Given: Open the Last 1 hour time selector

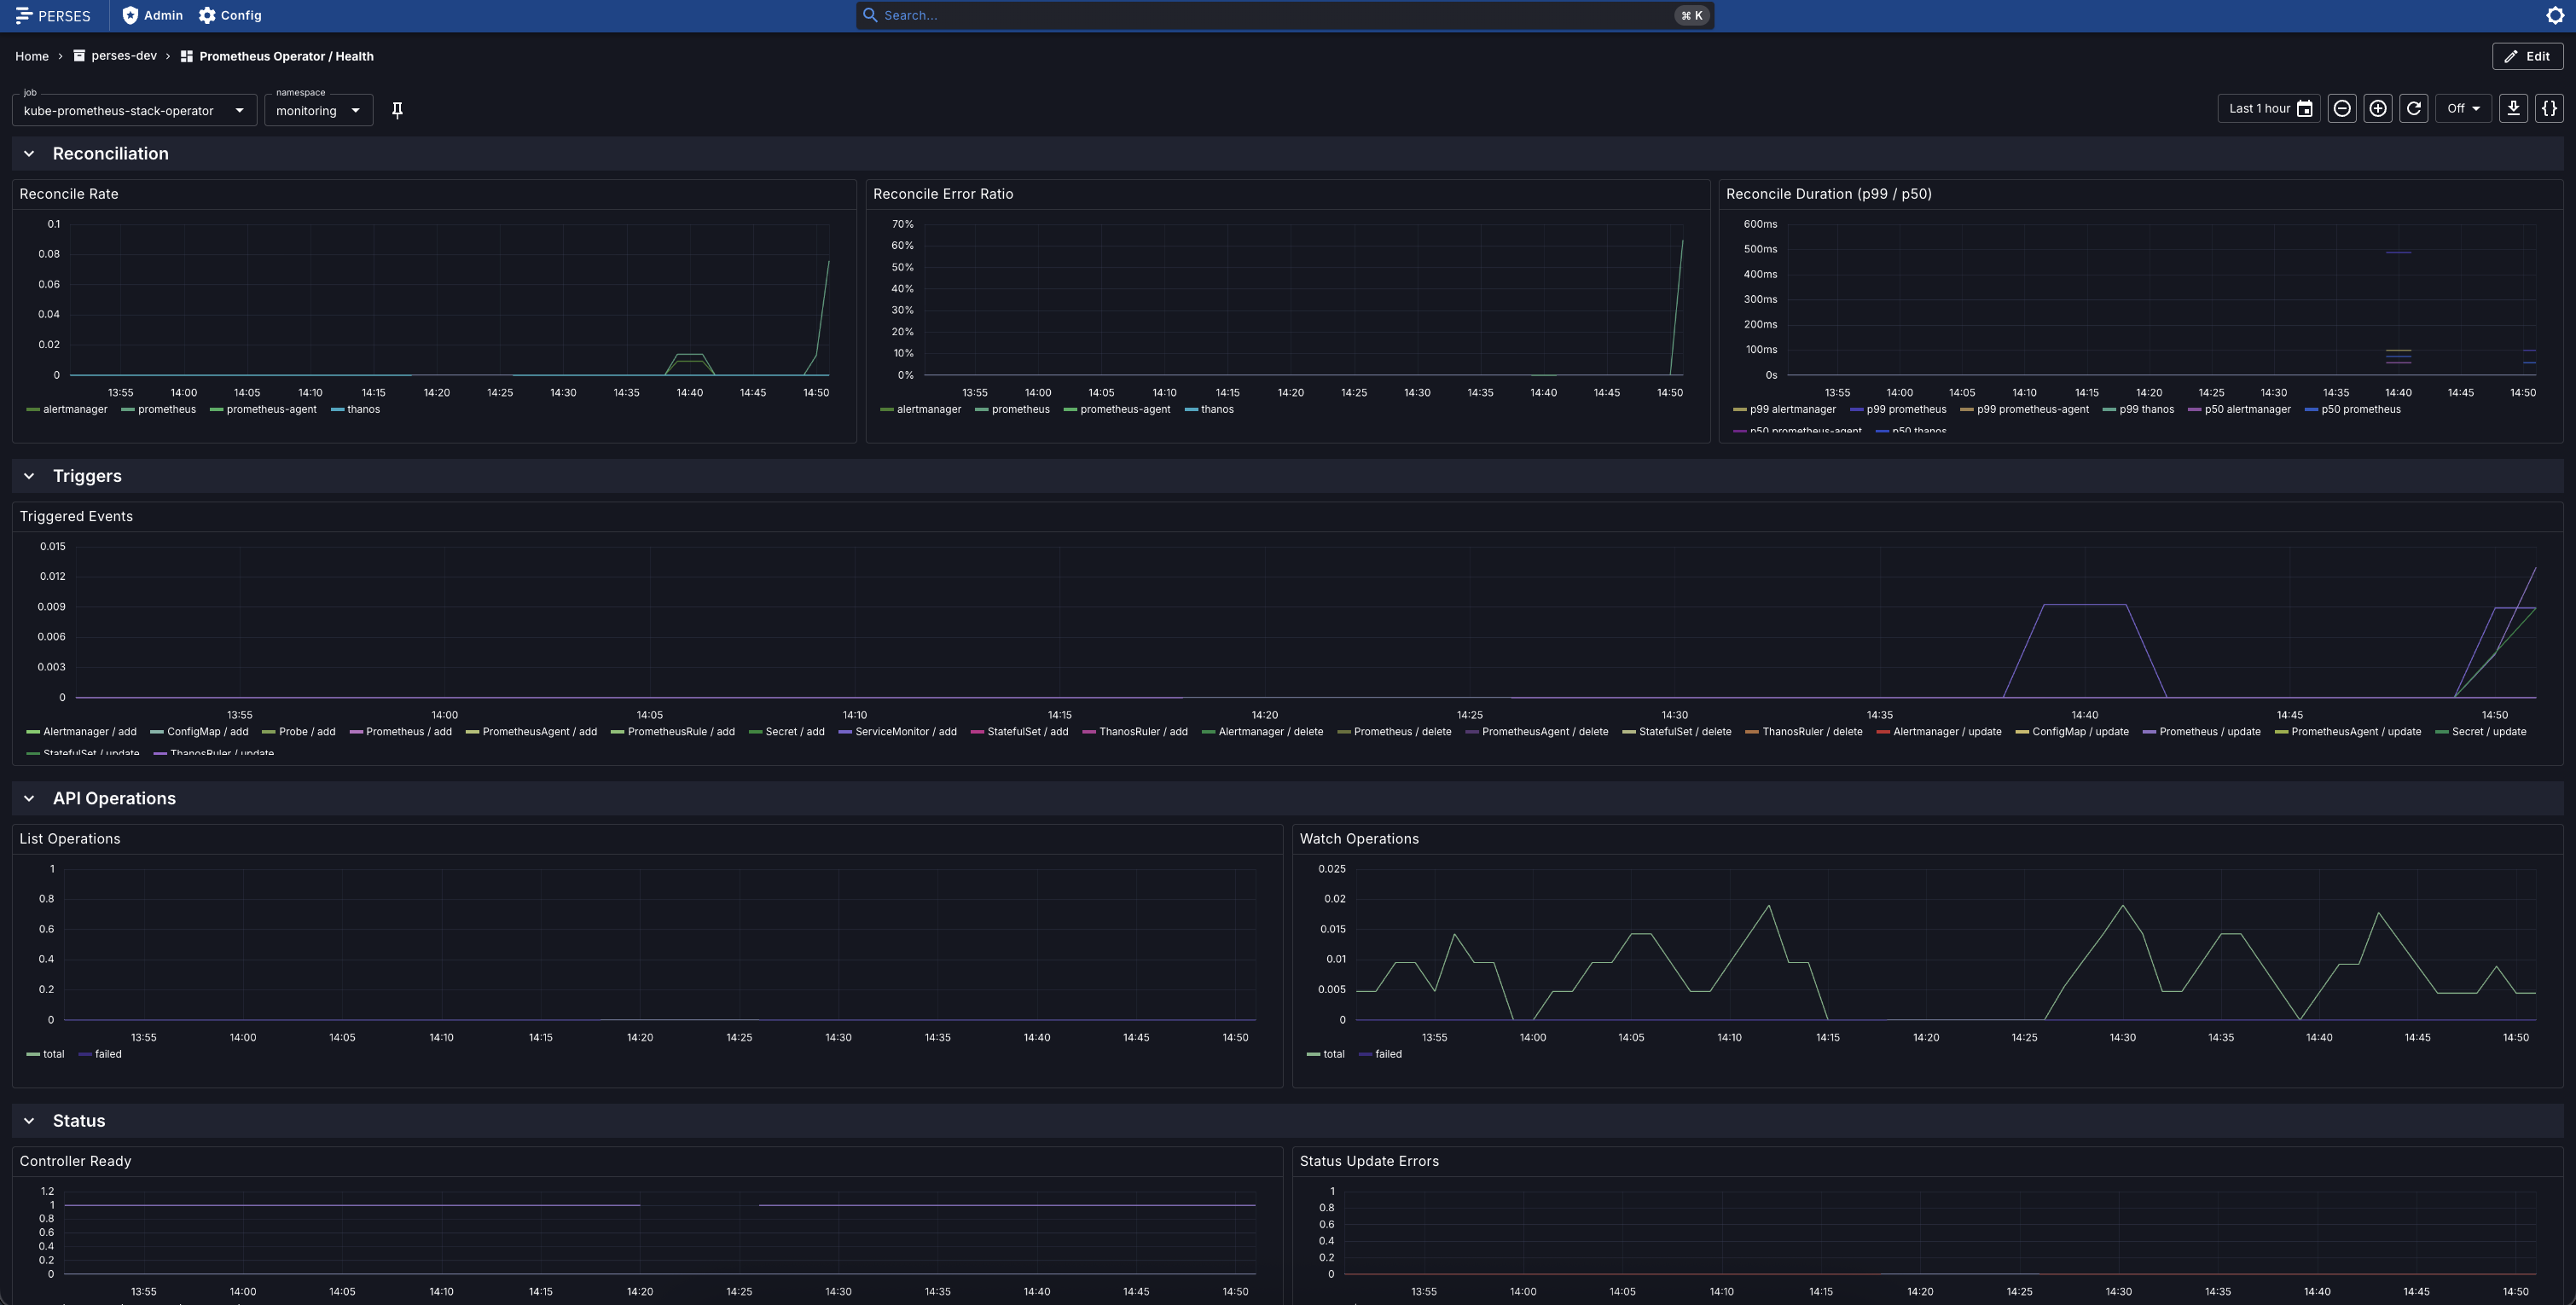Looking at the screenshot, I should (x=2269, y=109).
